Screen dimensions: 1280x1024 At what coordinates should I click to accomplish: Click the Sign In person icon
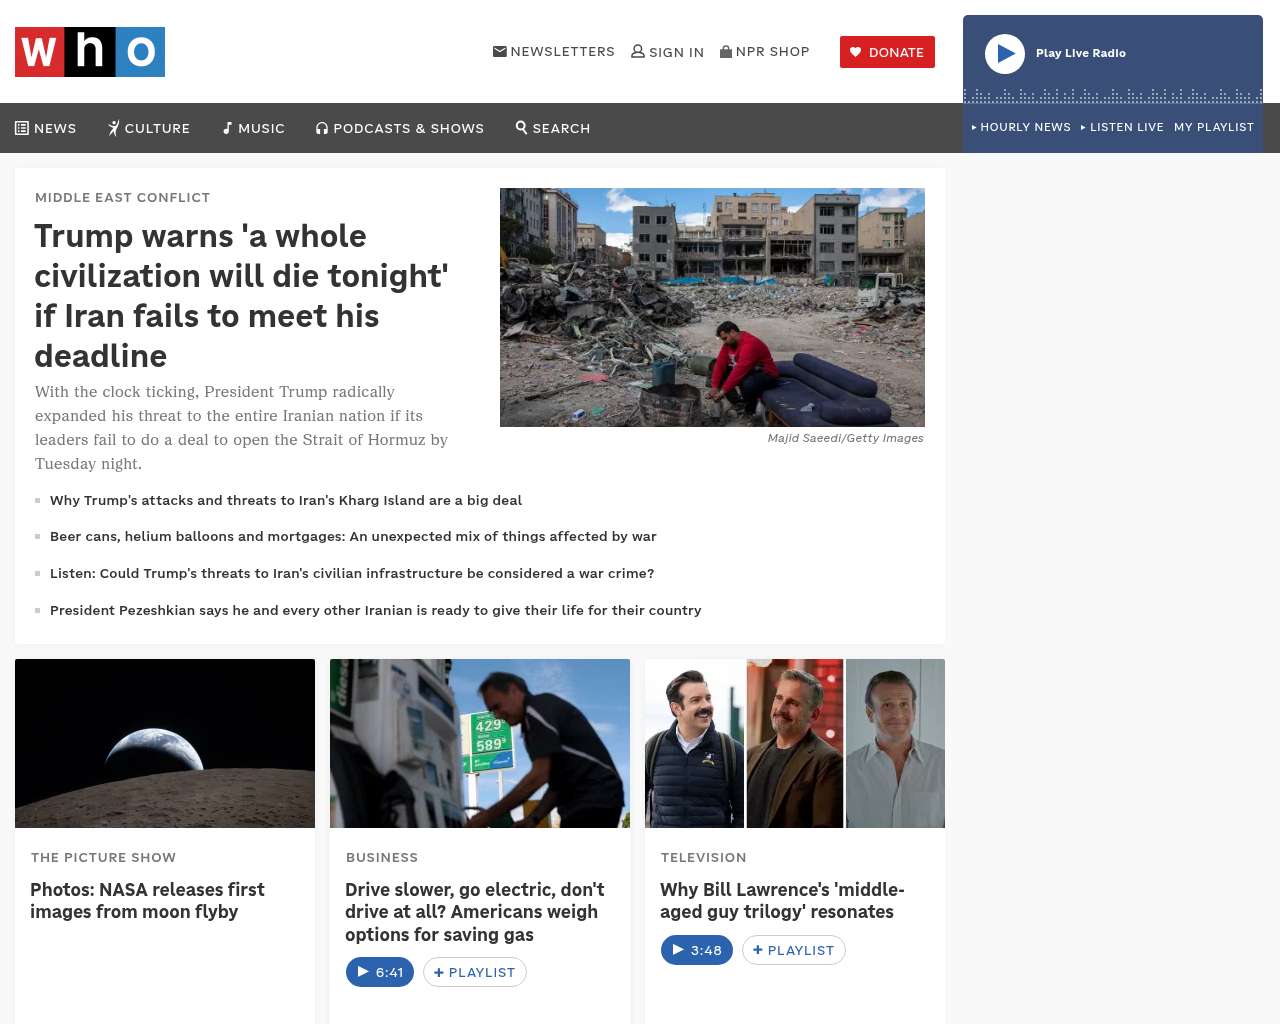point(638,51)
